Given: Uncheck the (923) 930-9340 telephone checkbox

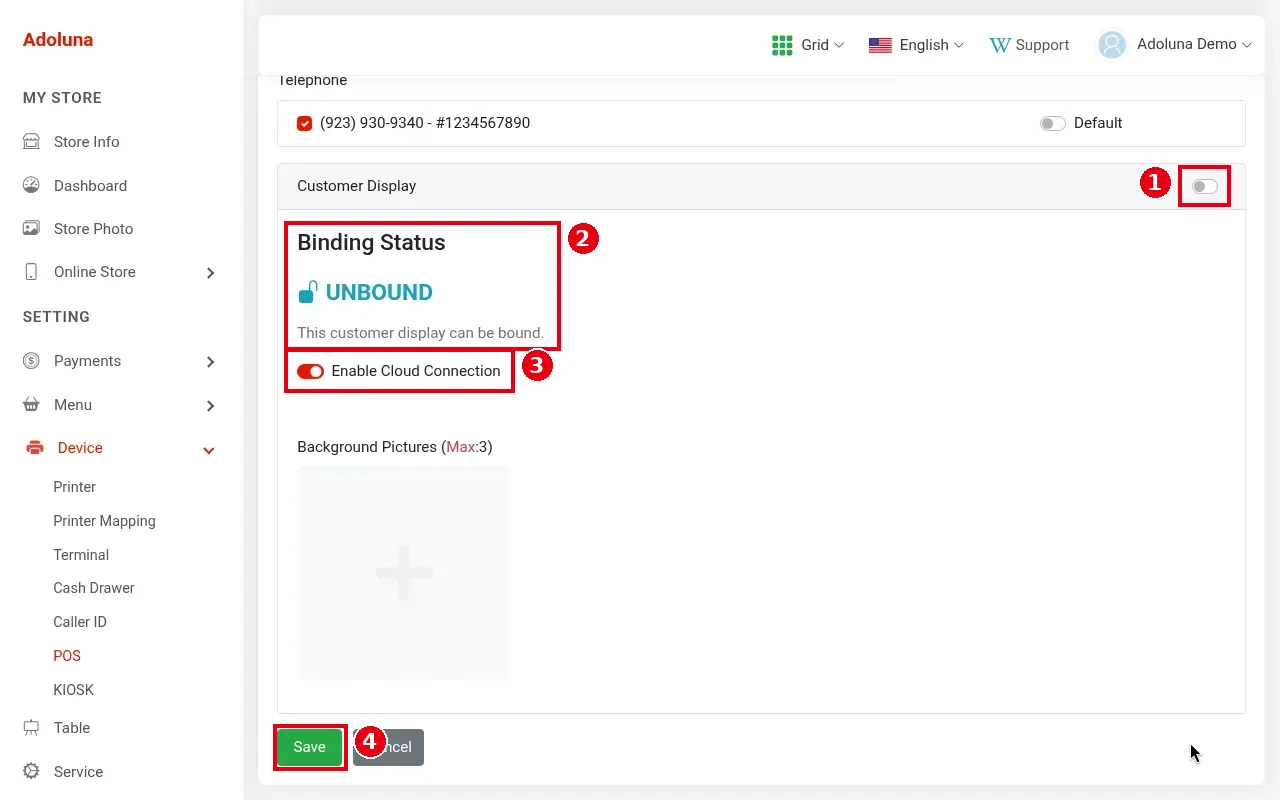Looking at the screenshot, I should 305,124.
